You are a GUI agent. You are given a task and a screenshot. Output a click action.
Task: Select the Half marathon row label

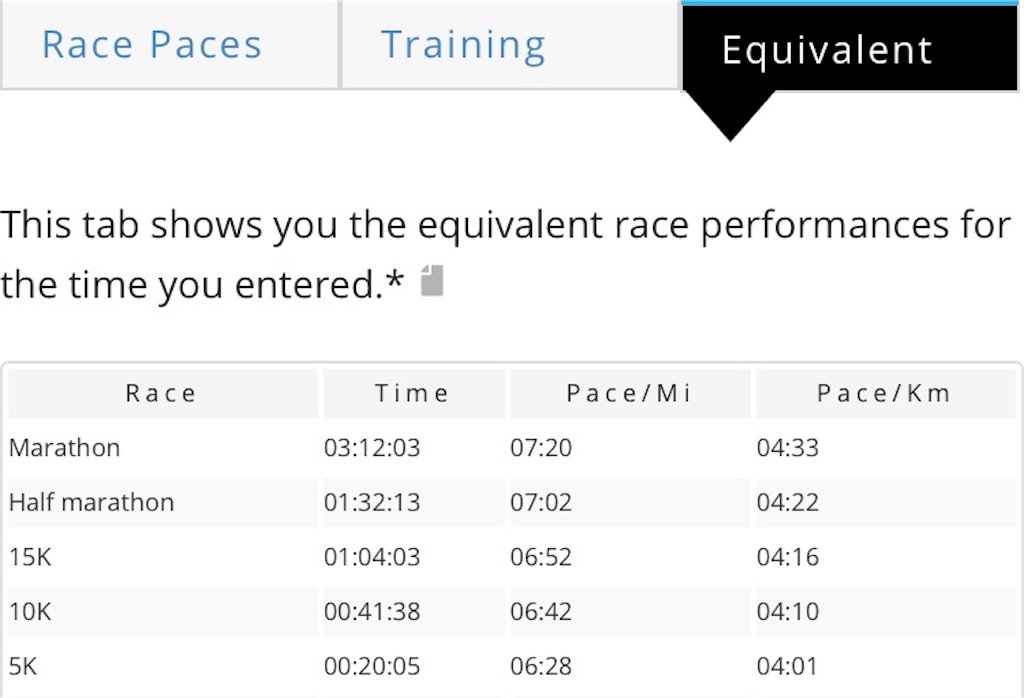coord(91,502)
